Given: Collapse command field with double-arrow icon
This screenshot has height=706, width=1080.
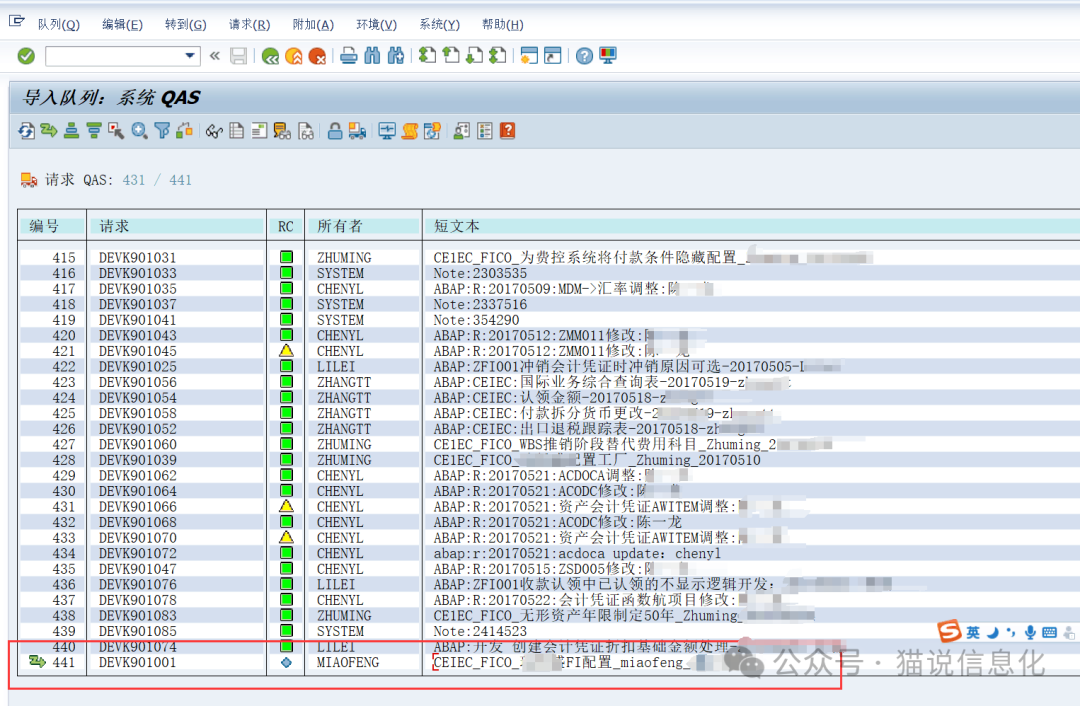Looking at the screenshot, I should coord(214,56).
